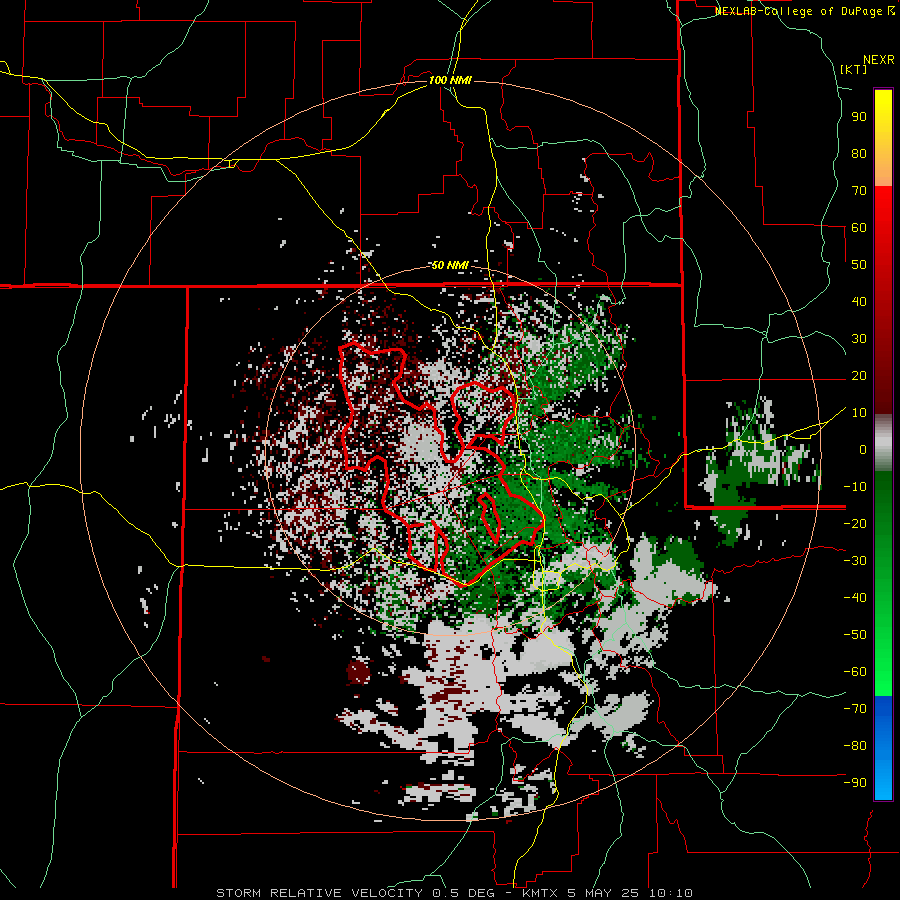The height and width of the screenshot is (900, 900).
Task: Click the "50 NMI" range ring label
Action: [450, 265]
